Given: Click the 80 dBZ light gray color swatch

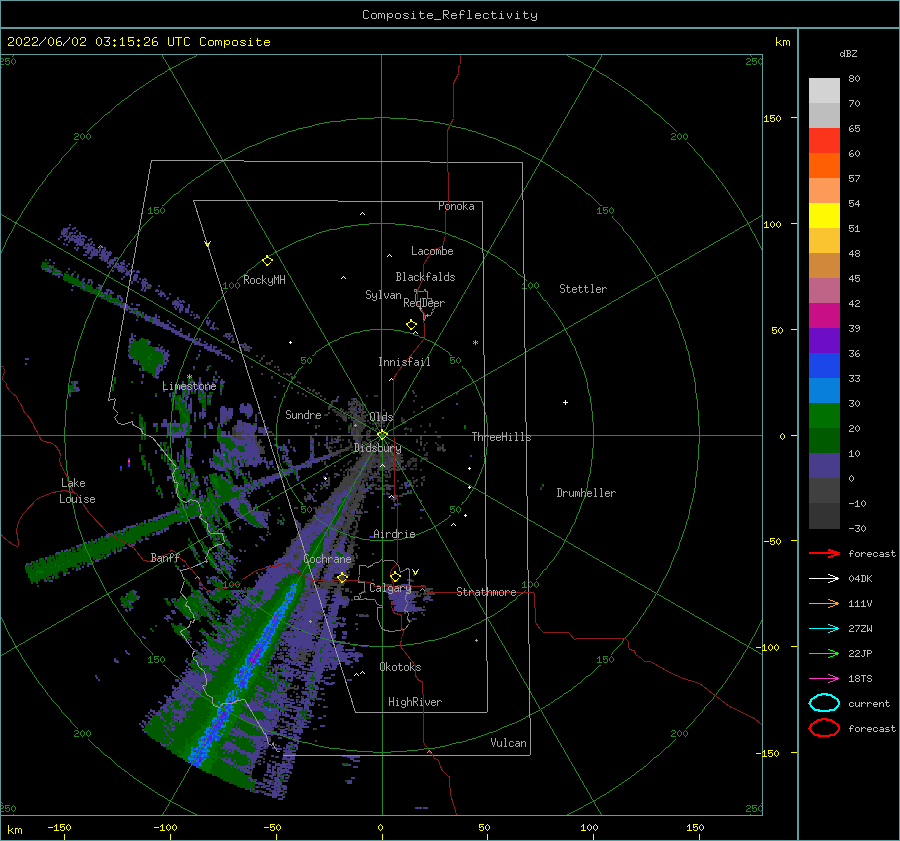Looking at the screenshot, I should point(824,90).
